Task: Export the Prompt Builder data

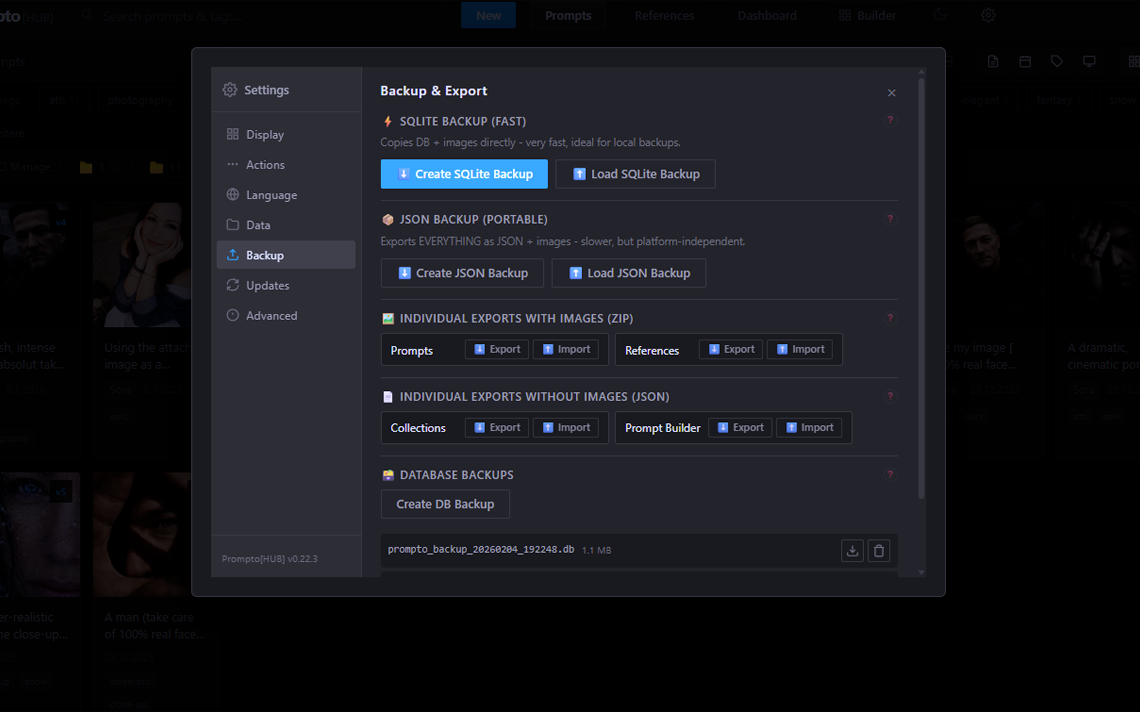Action: click(x=740, y=427)
